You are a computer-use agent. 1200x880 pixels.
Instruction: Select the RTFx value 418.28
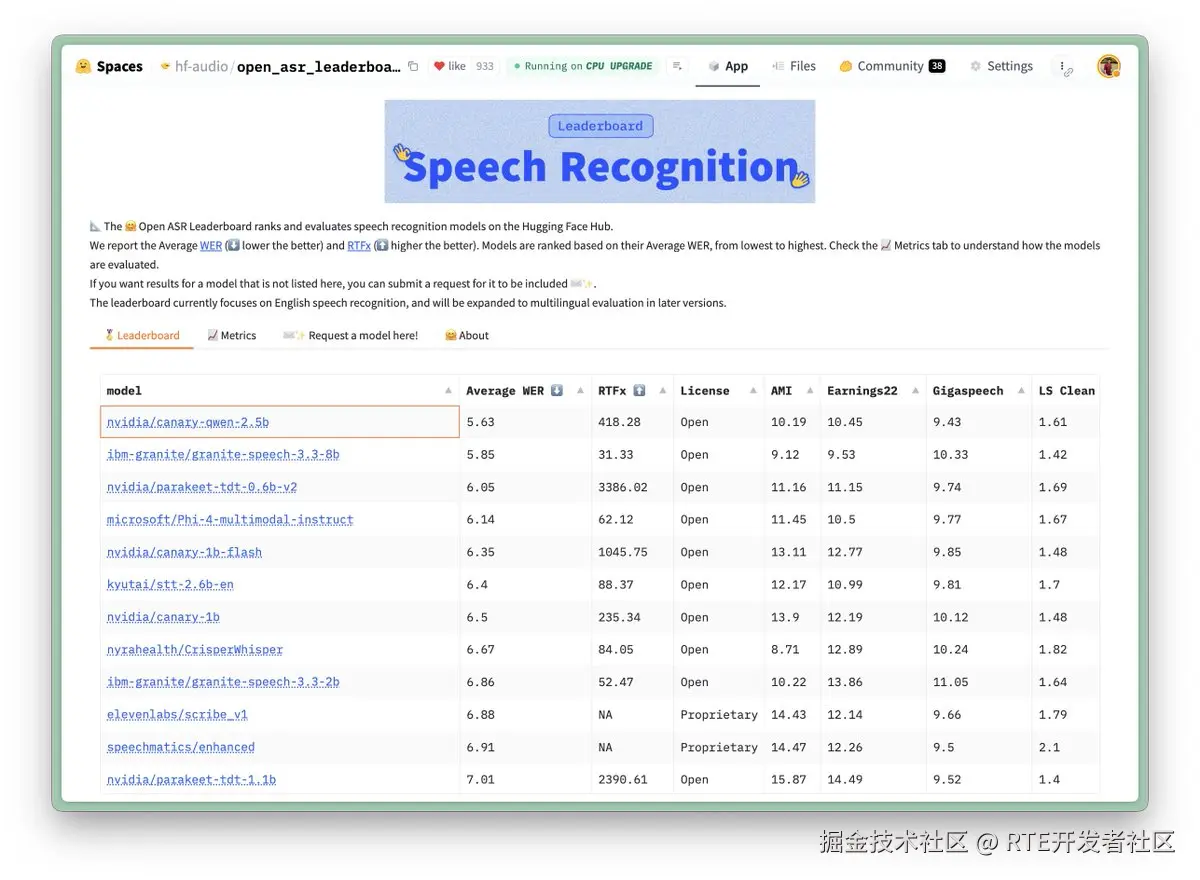click(x=619, y=422)
